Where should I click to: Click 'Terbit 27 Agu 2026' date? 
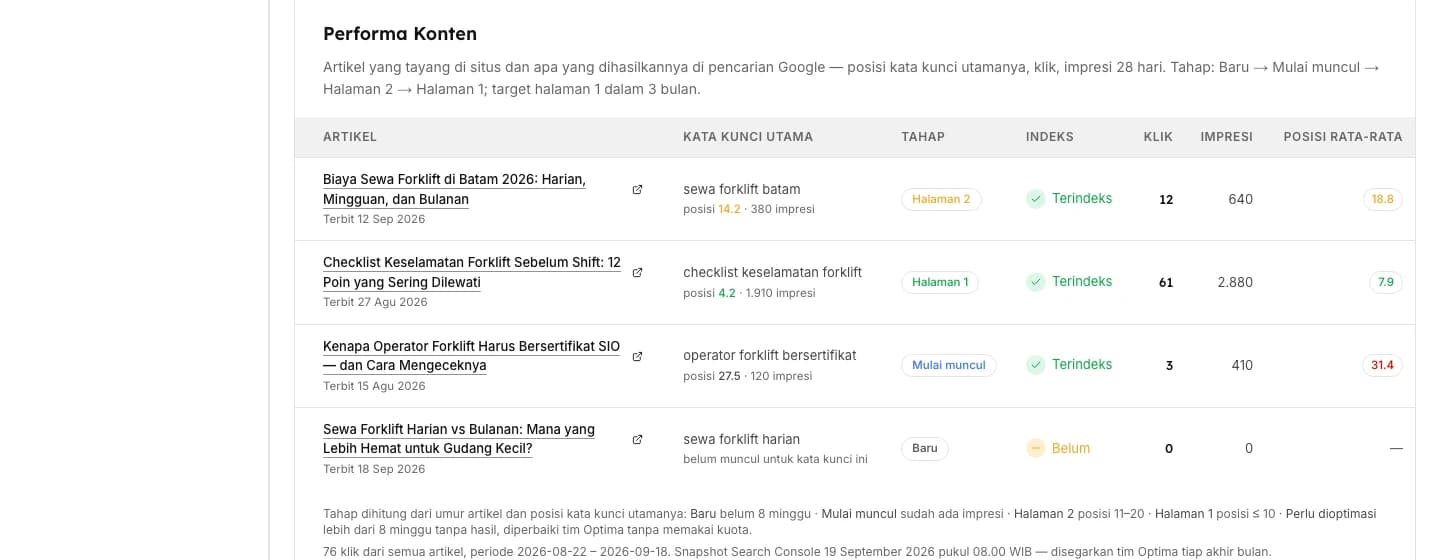(x=375, y=302)
